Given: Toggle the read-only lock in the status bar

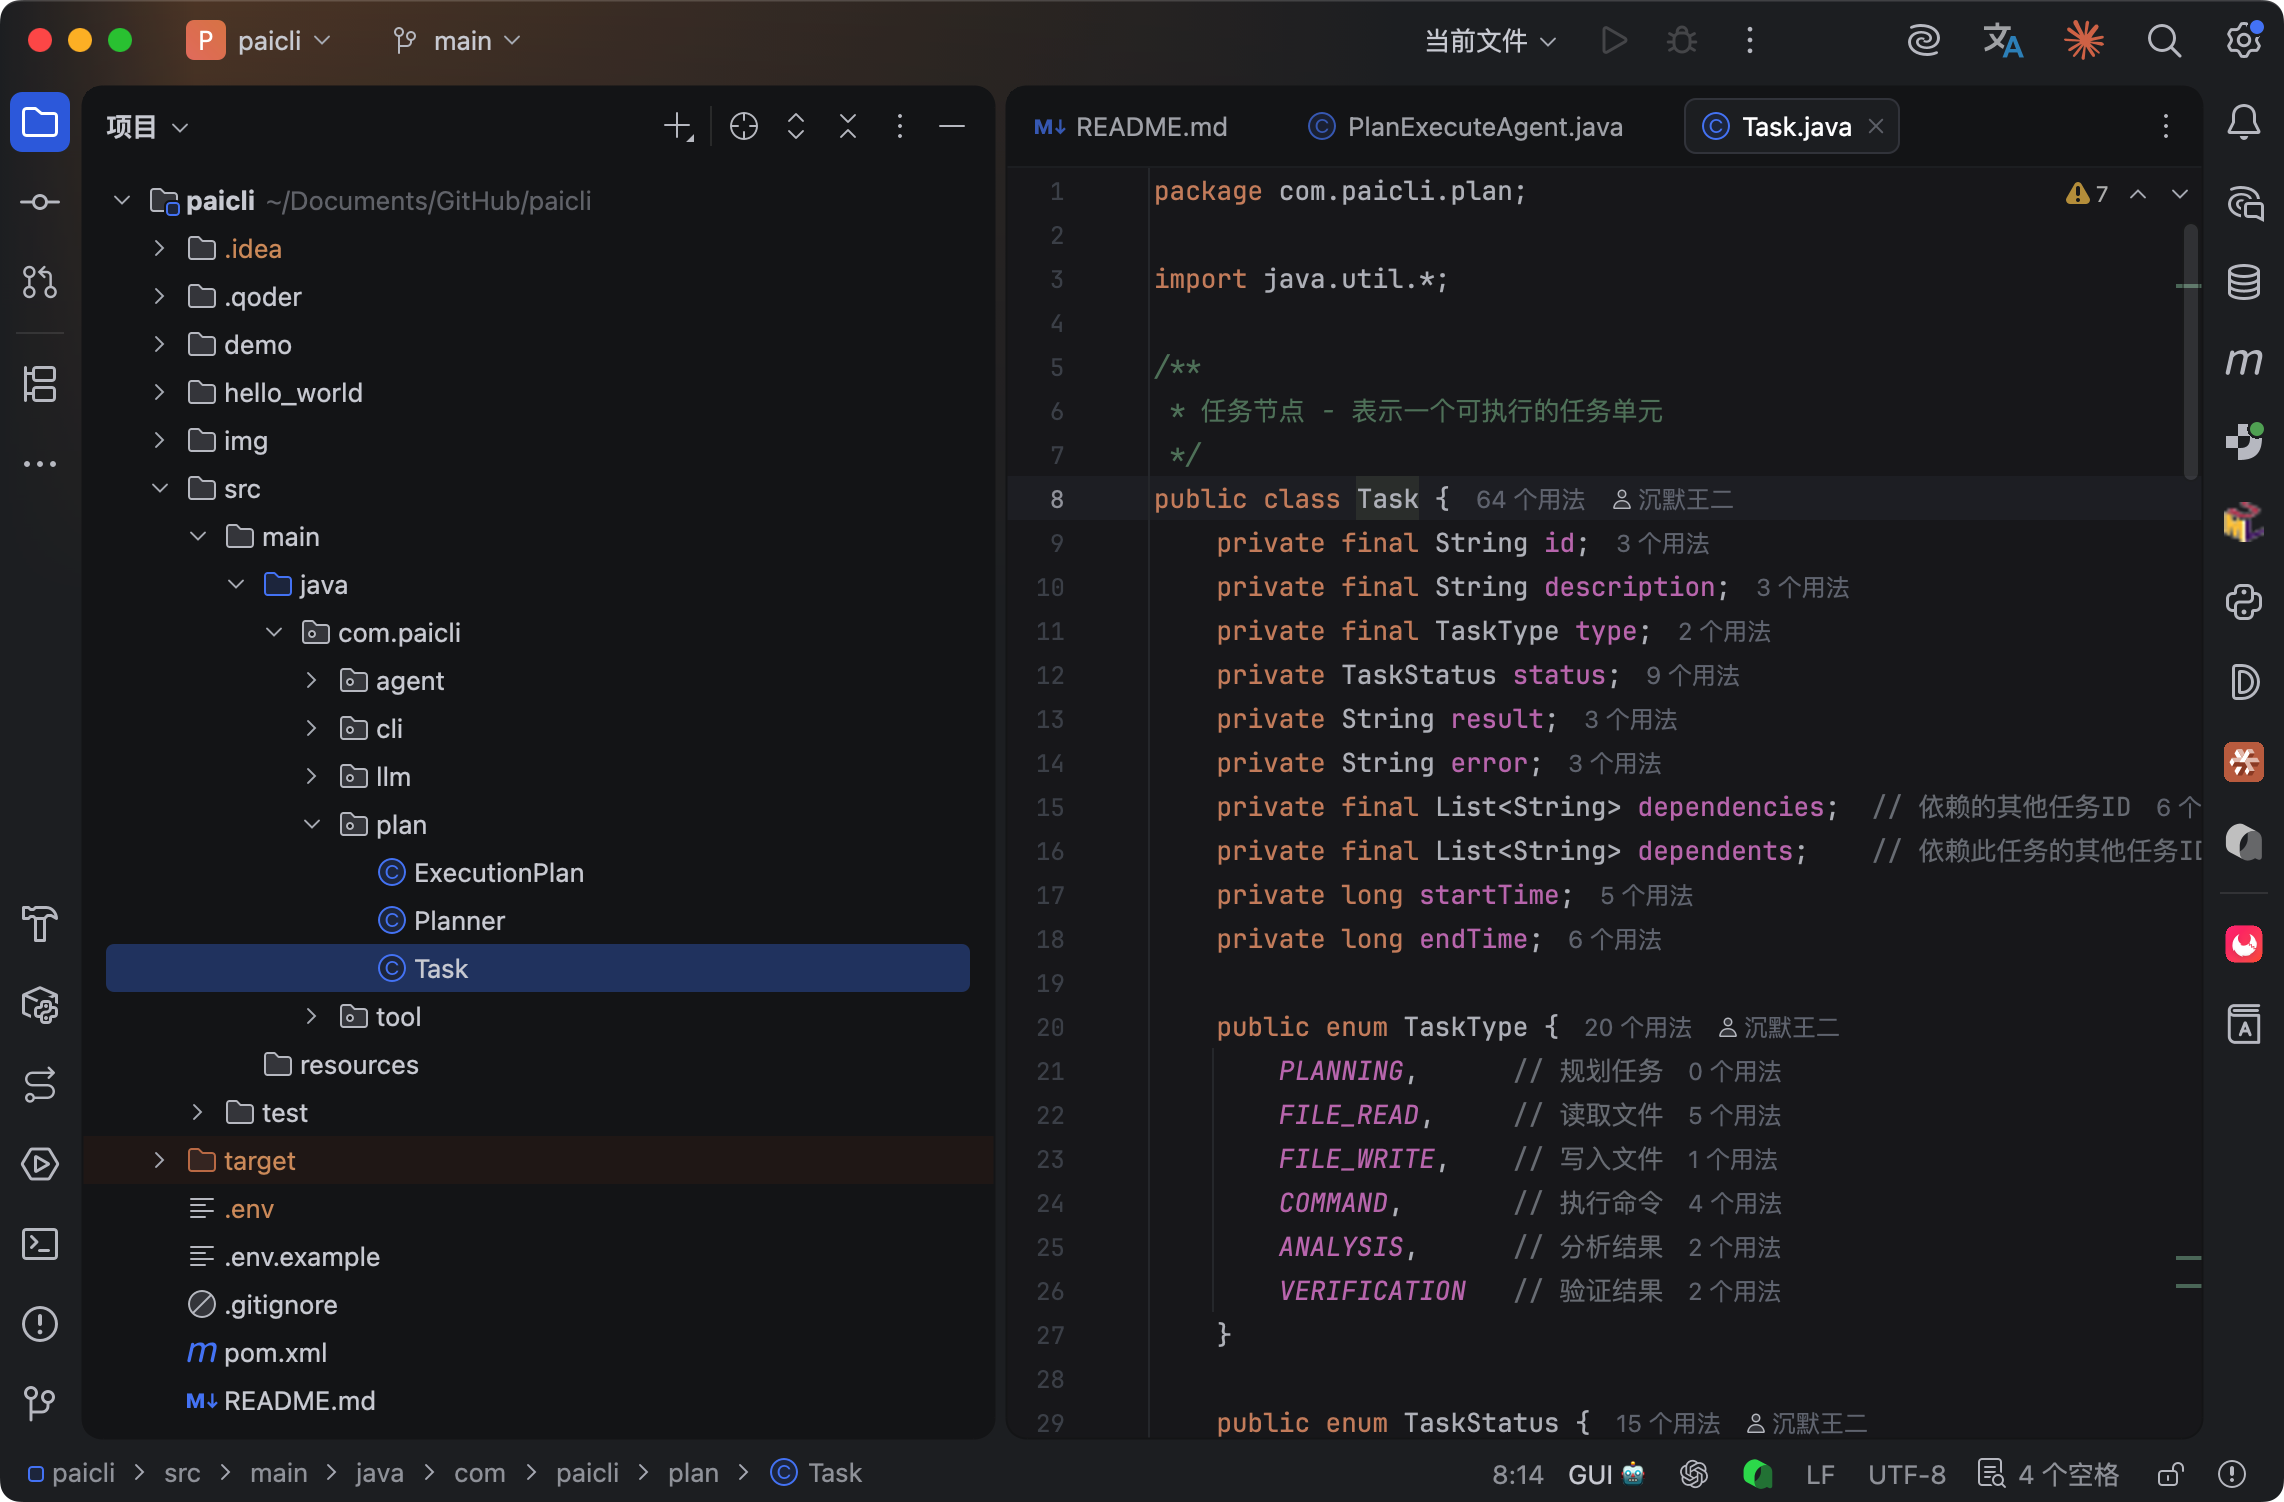Looking at the screenshot, I should tap(2170, 1474).
